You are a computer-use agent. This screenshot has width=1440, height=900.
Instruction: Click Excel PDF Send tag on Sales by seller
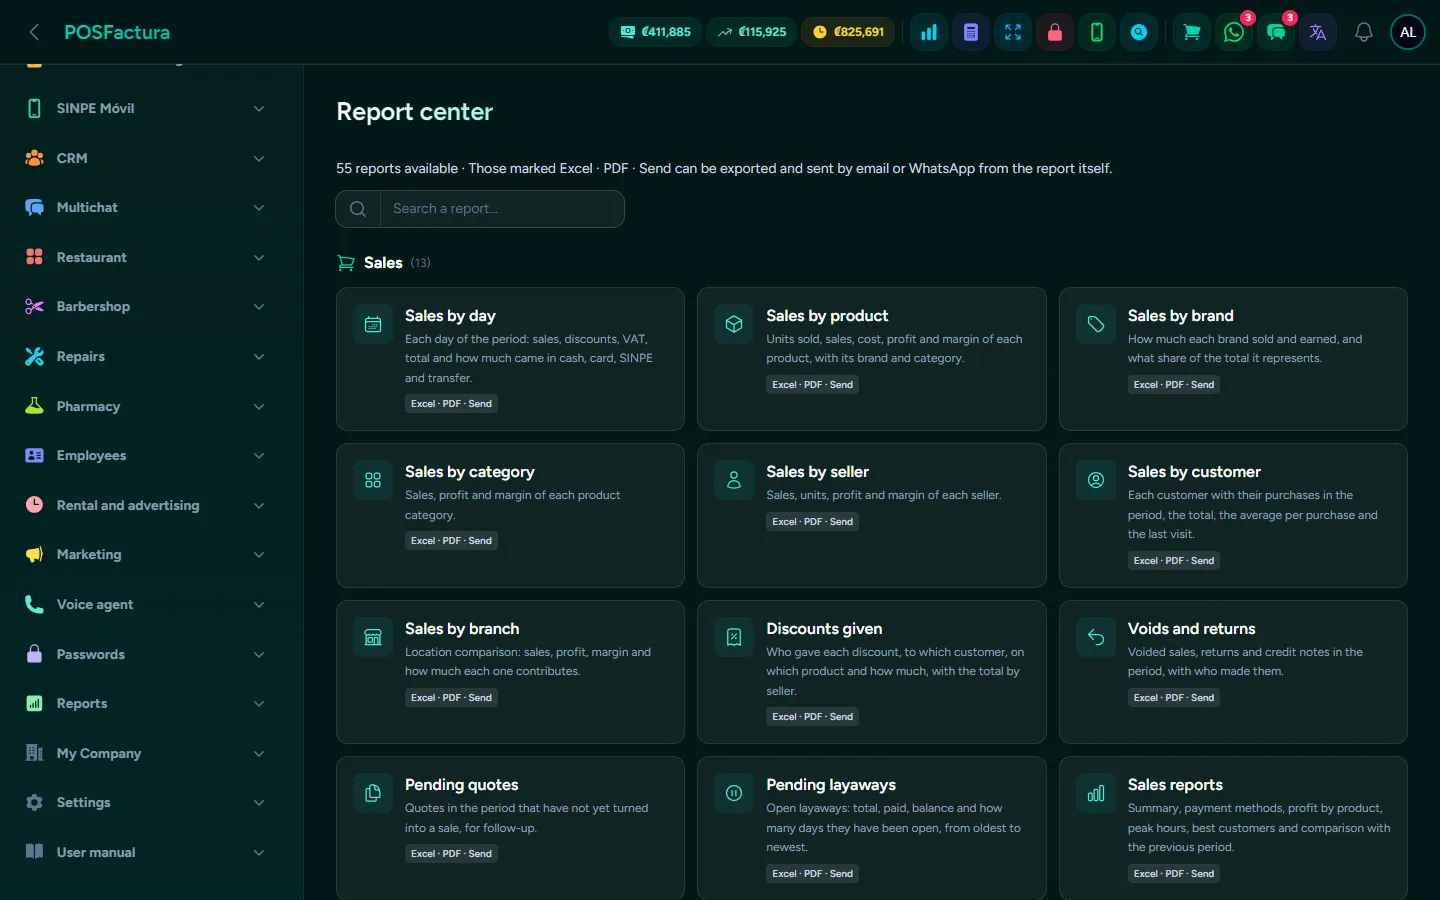[813, 521]
